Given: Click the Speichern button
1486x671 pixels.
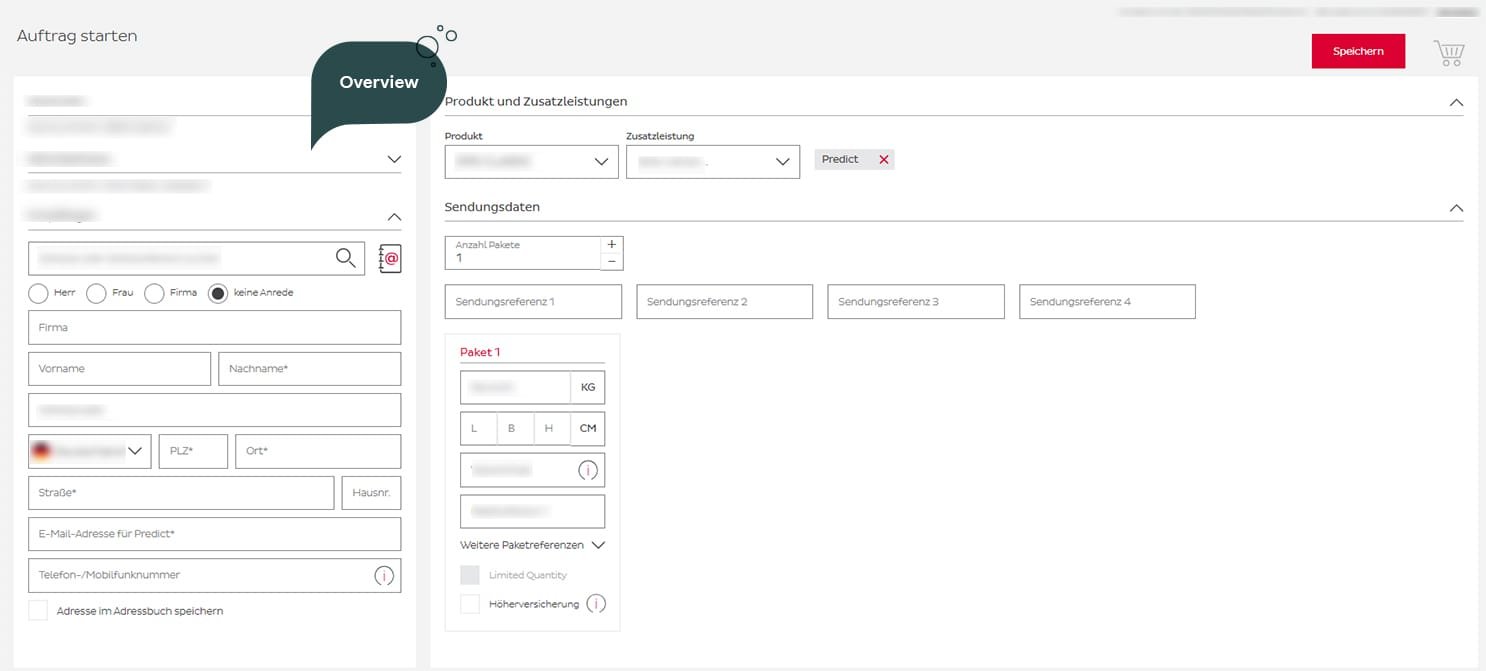Looking at the screenshot, I should point(1358,51).
